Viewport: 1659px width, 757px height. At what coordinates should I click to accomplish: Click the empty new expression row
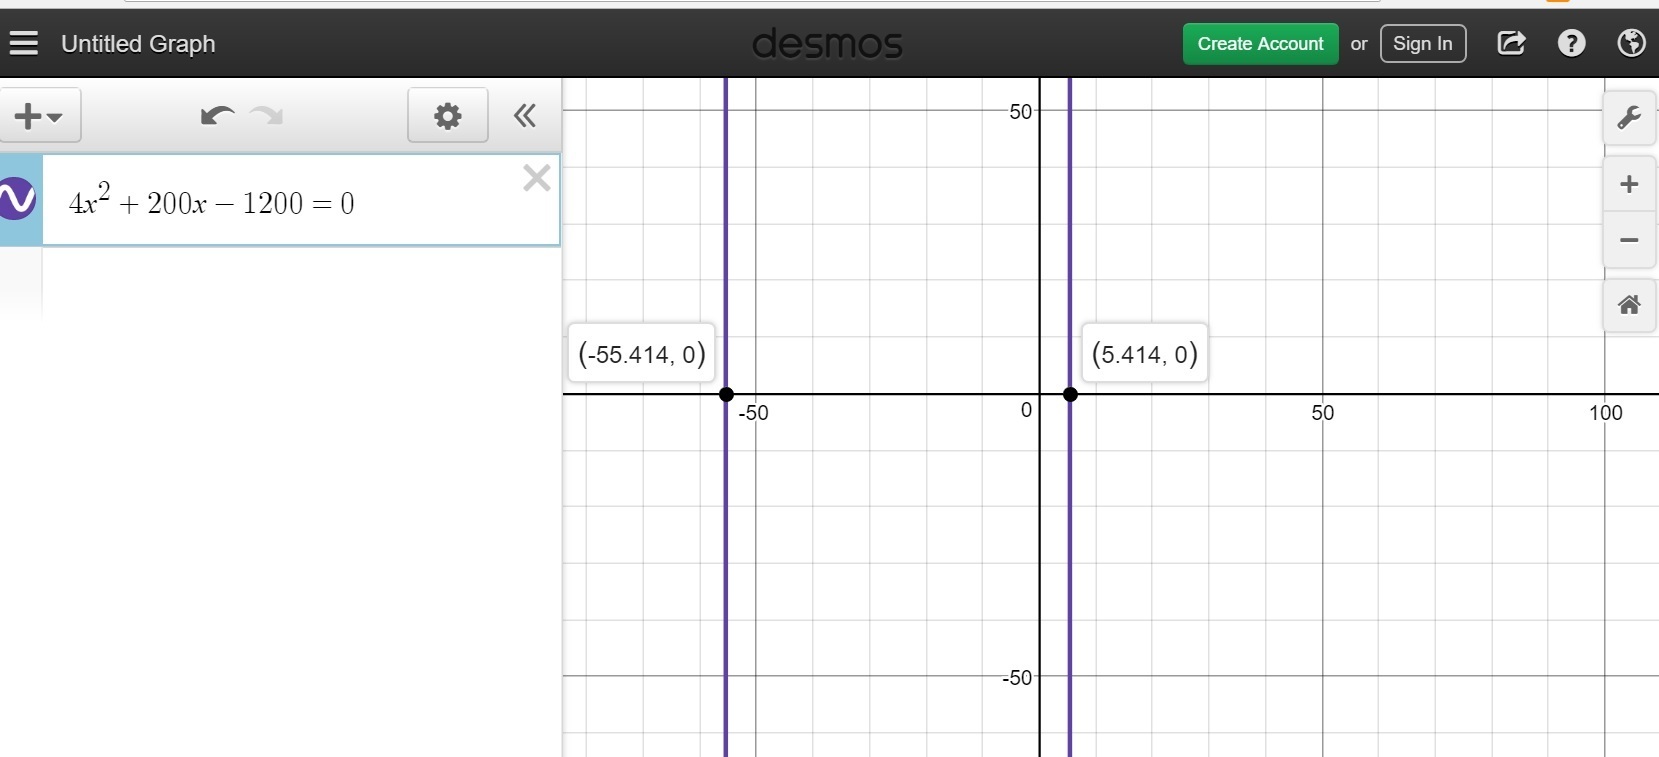[280, 282]
